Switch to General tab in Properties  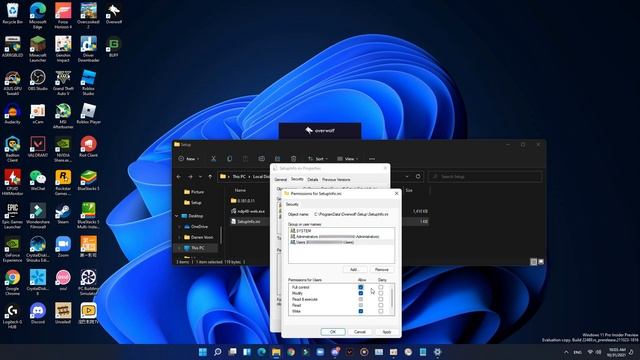pos(280,180)
